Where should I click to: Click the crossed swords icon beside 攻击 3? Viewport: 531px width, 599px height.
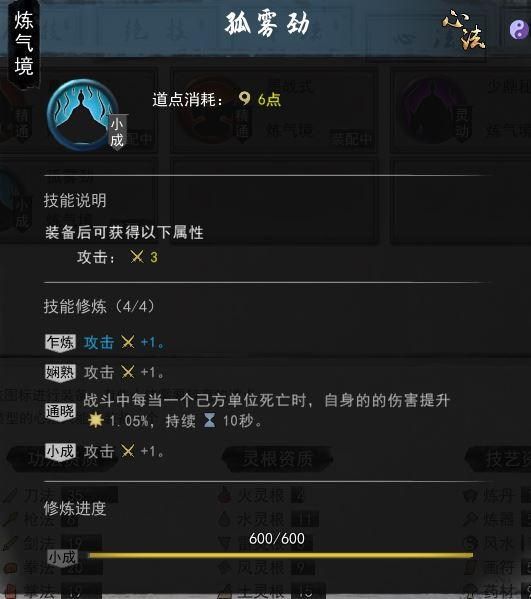[137, 257]
